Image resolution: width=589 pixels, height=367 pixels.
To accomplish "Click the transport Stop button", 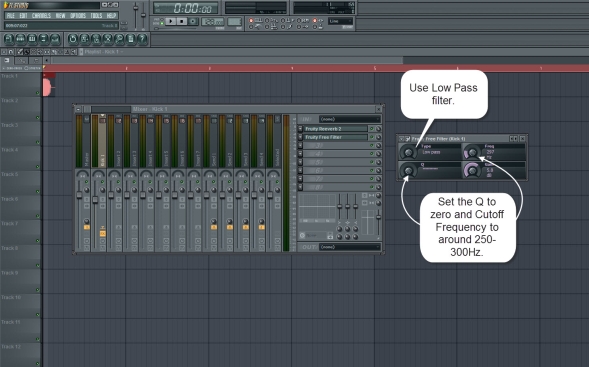I will pos(182,21).
